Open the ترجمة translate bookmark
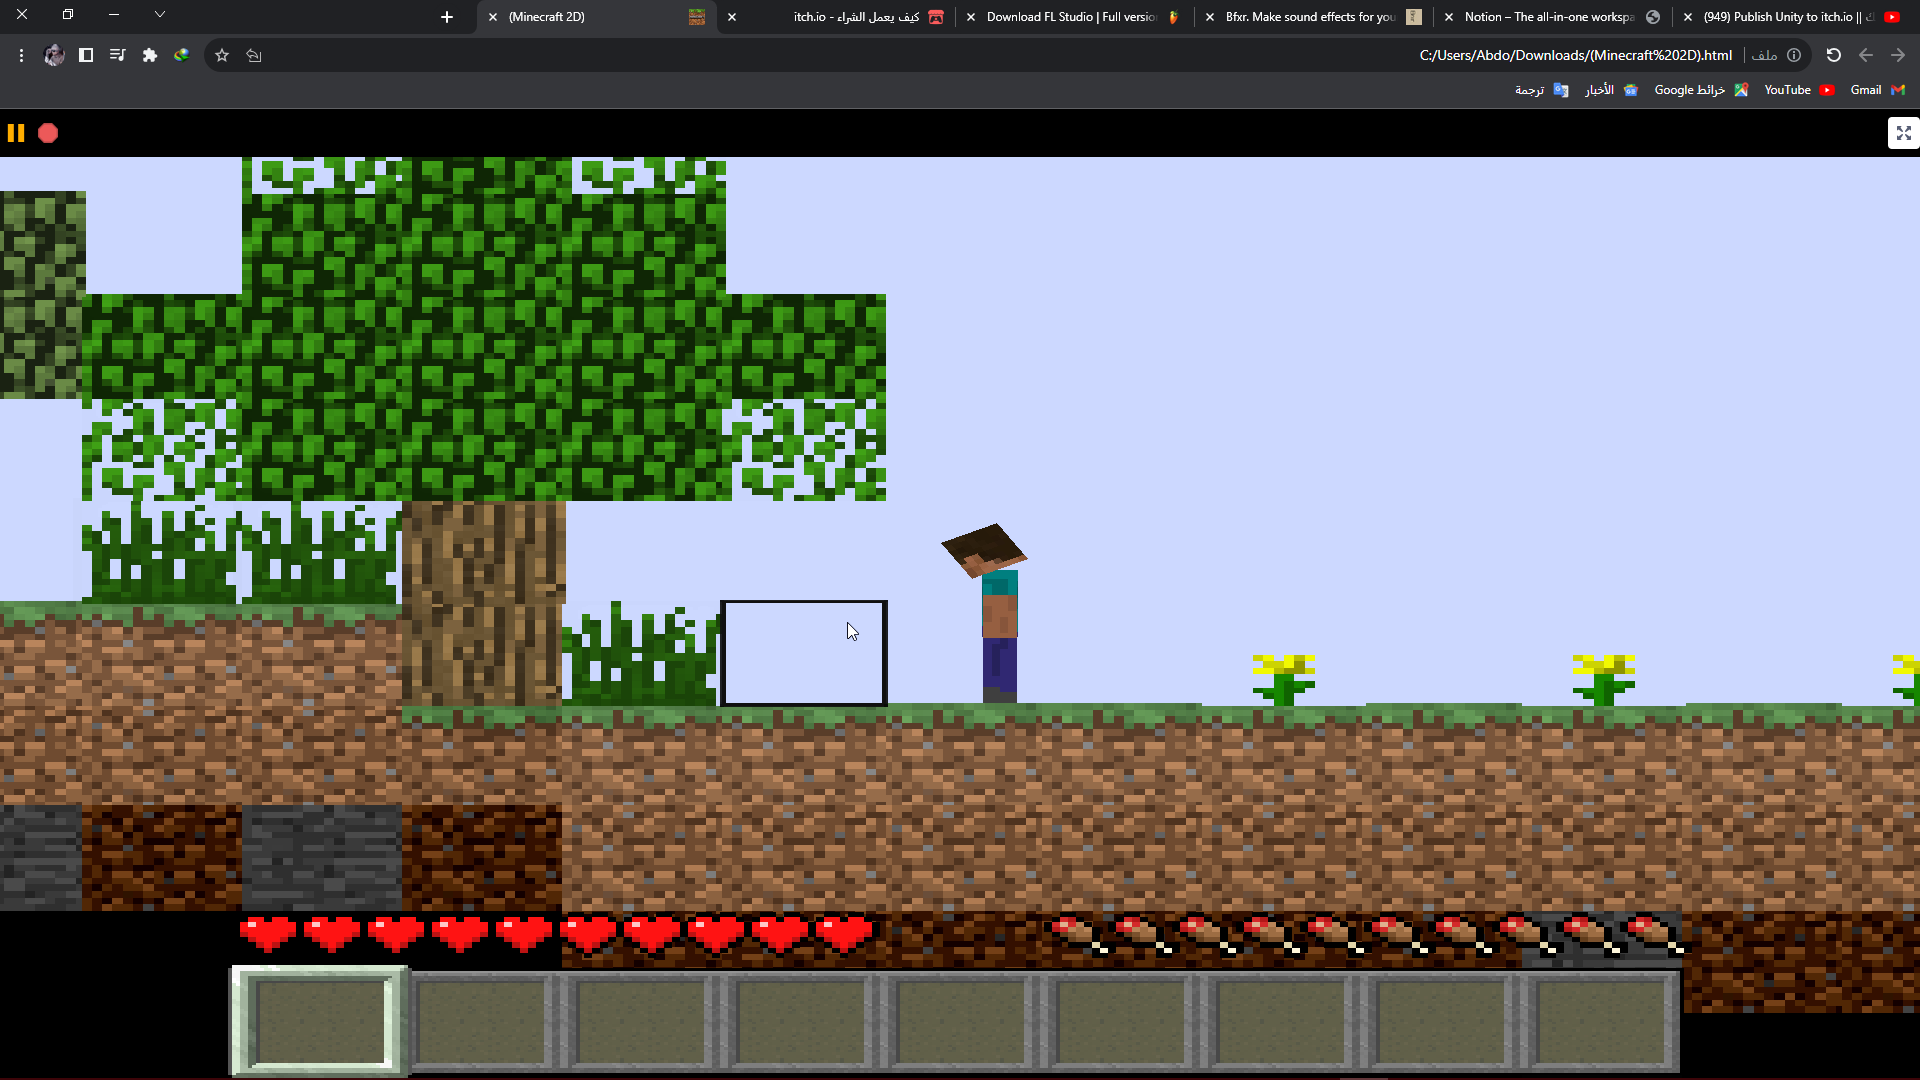The width and height of the screenshot is (1920, 1080). [x=1541, y=90]
